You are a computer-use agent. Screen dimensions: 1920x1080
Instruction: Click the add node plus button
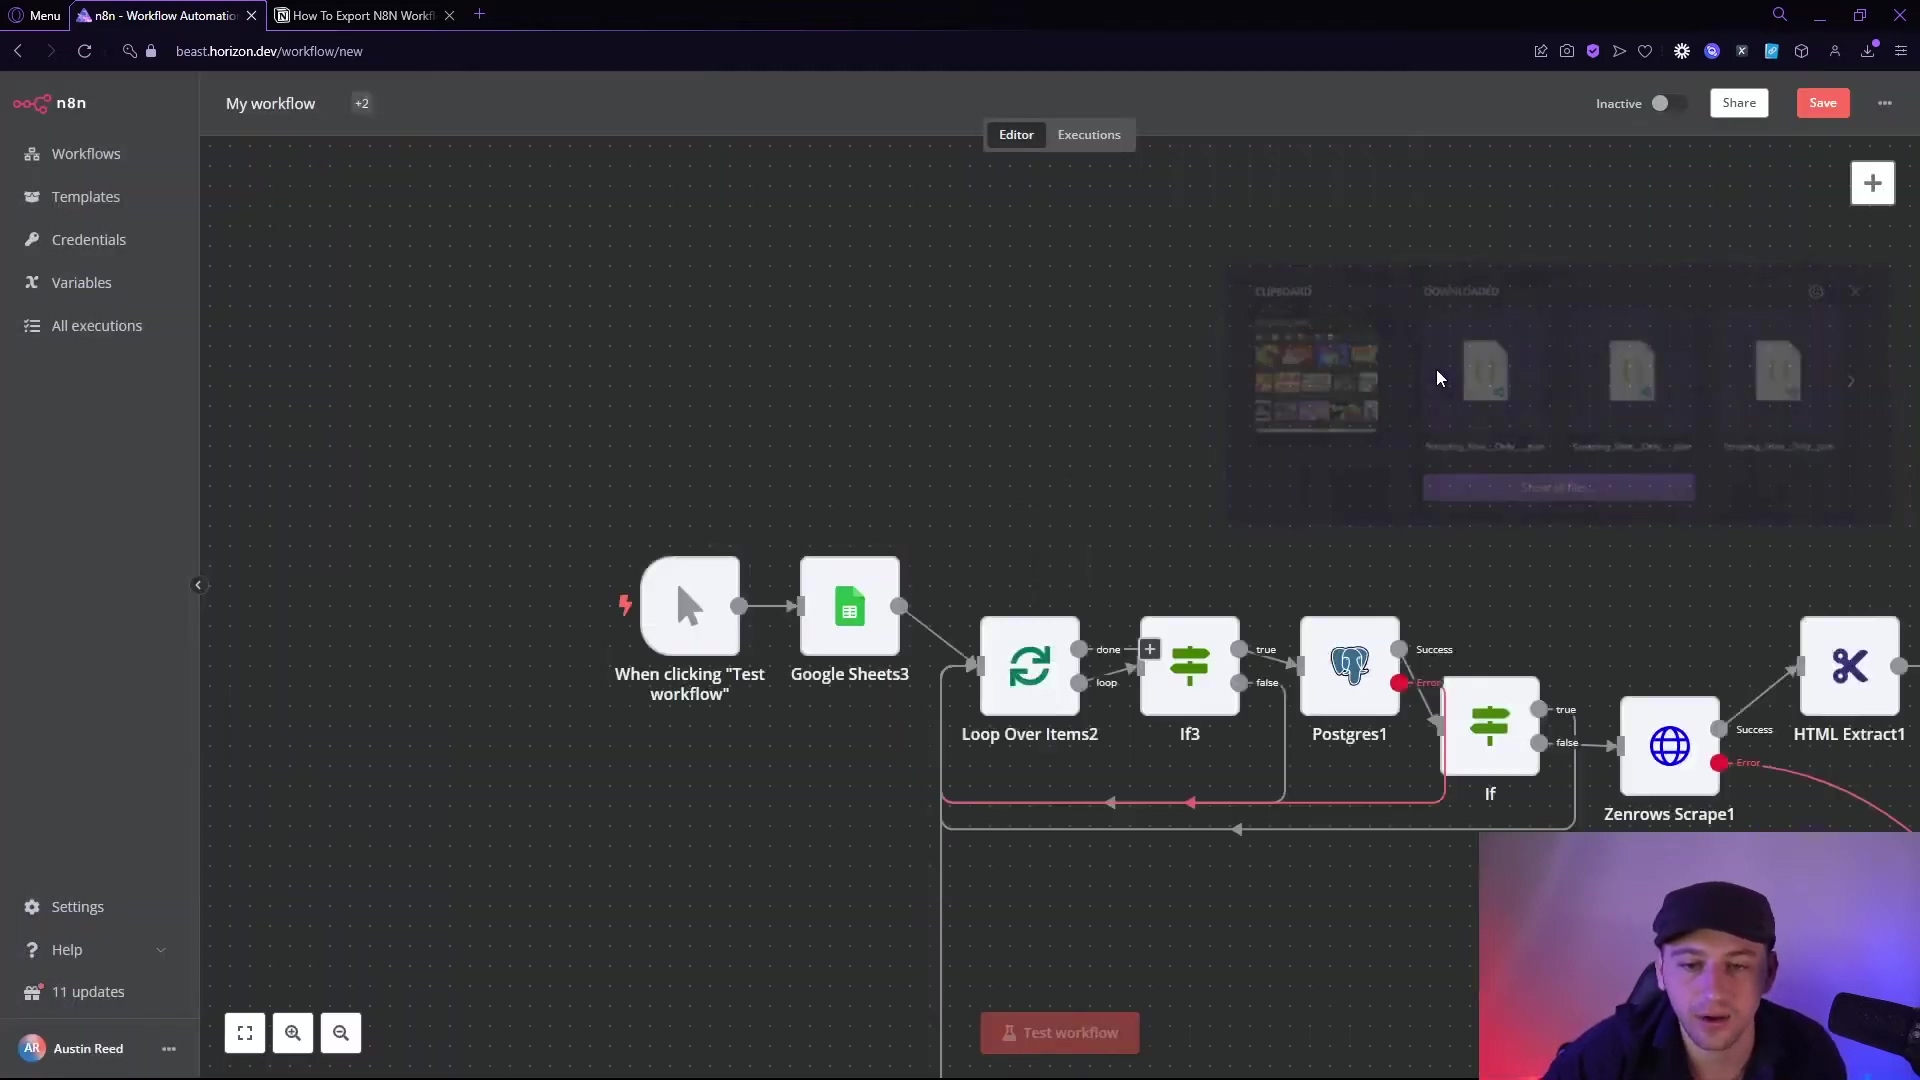click(1873, 183)
